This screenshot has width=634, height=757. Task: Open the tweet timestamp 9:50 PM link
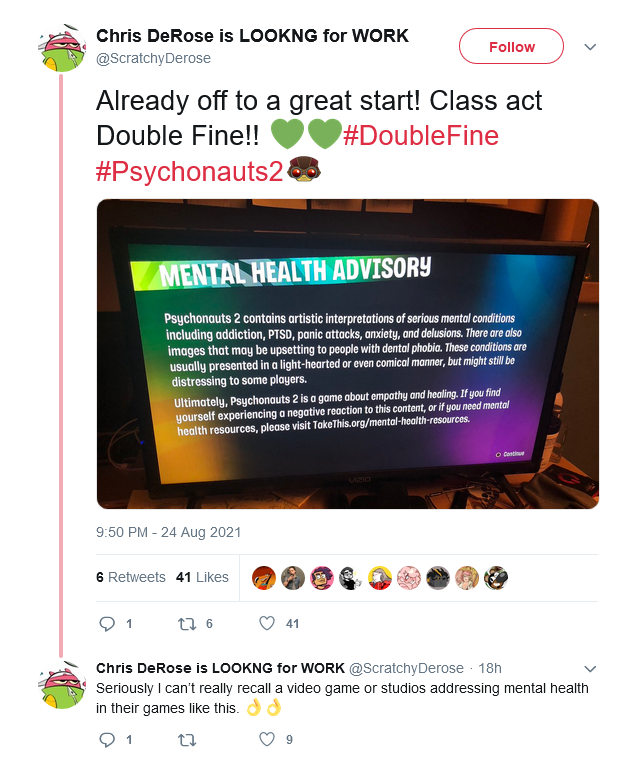(168, 532)
